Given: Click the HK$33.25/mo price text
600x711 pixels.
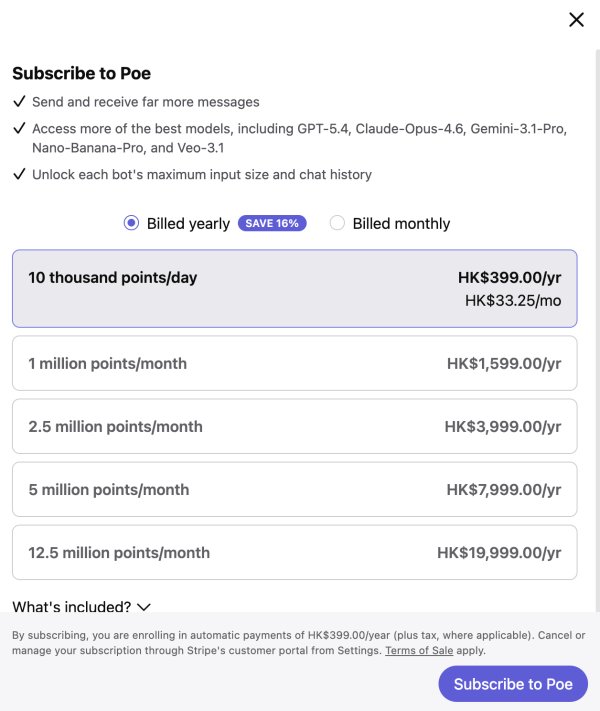Looking at the screenshot, I should pyautogui.click(x=513, y=300).
